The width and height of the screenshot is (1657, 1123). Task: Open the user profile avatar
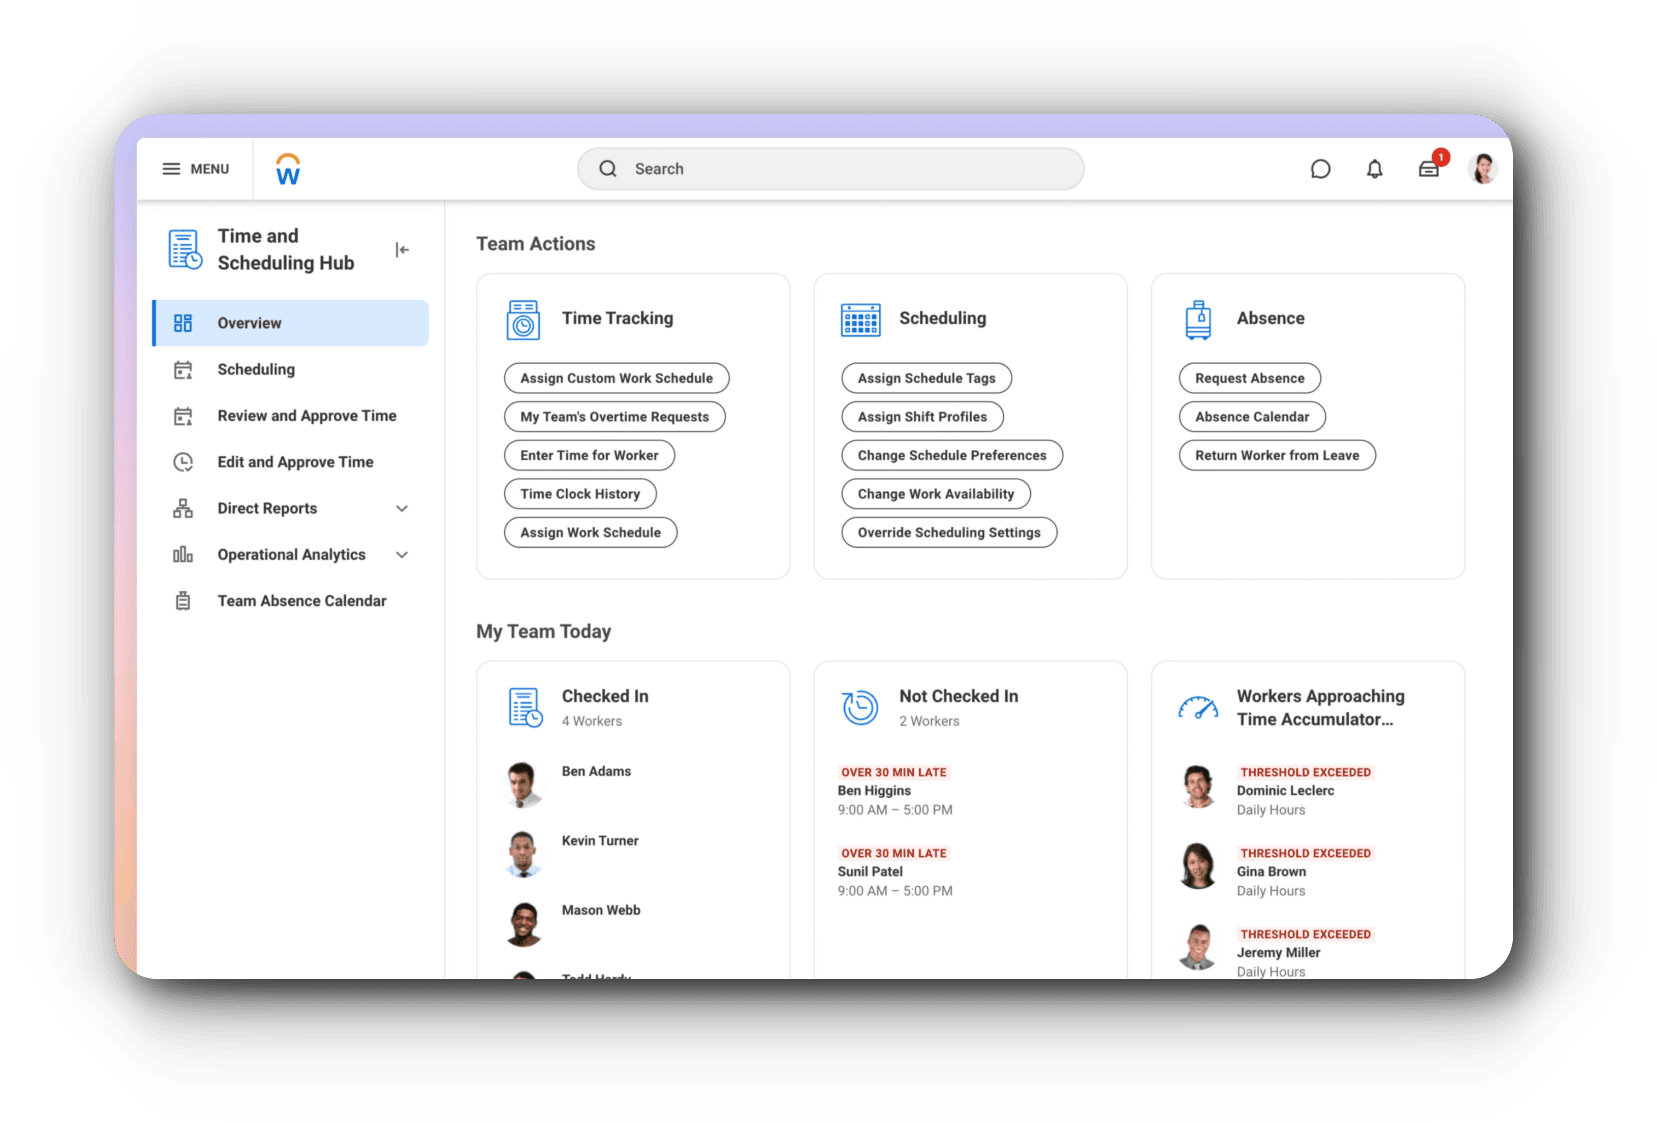(x=1483, y=169)
